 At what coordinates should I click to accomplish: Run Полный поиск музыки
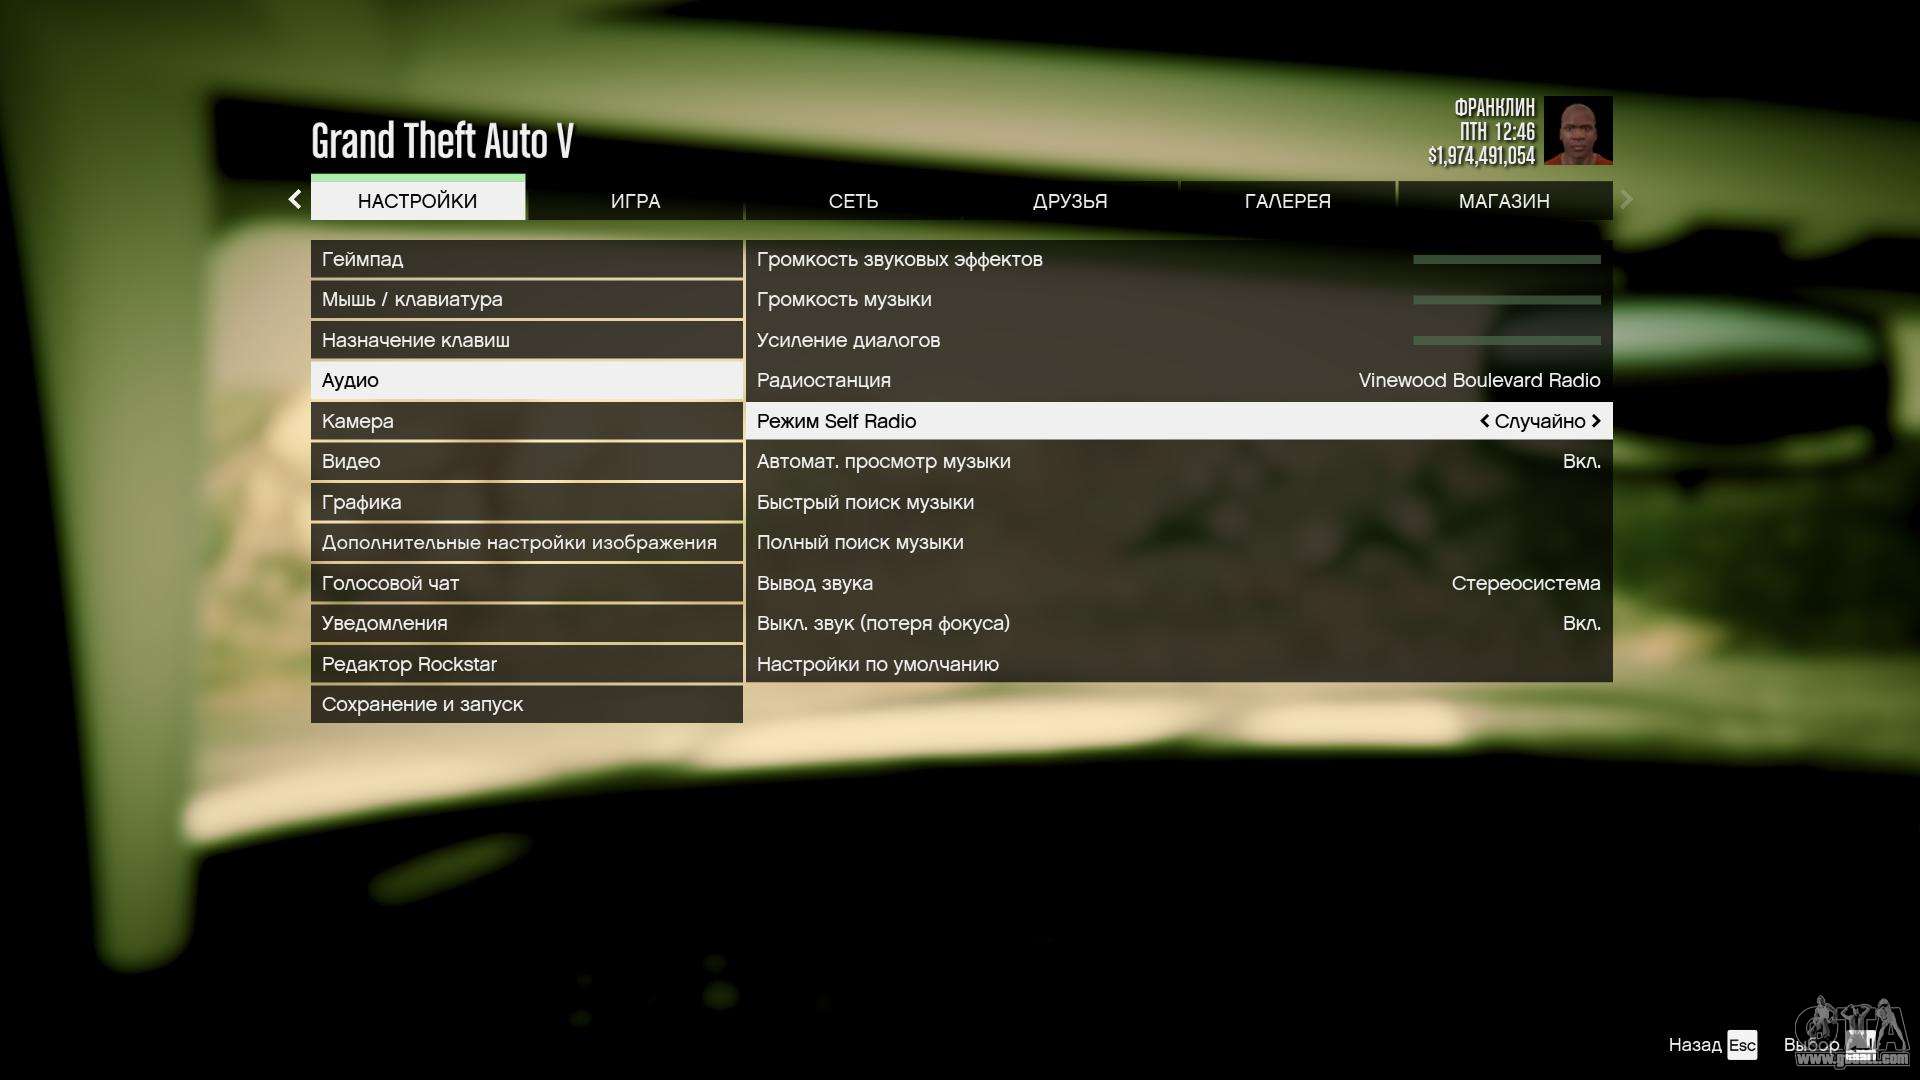coord(1179,542)
